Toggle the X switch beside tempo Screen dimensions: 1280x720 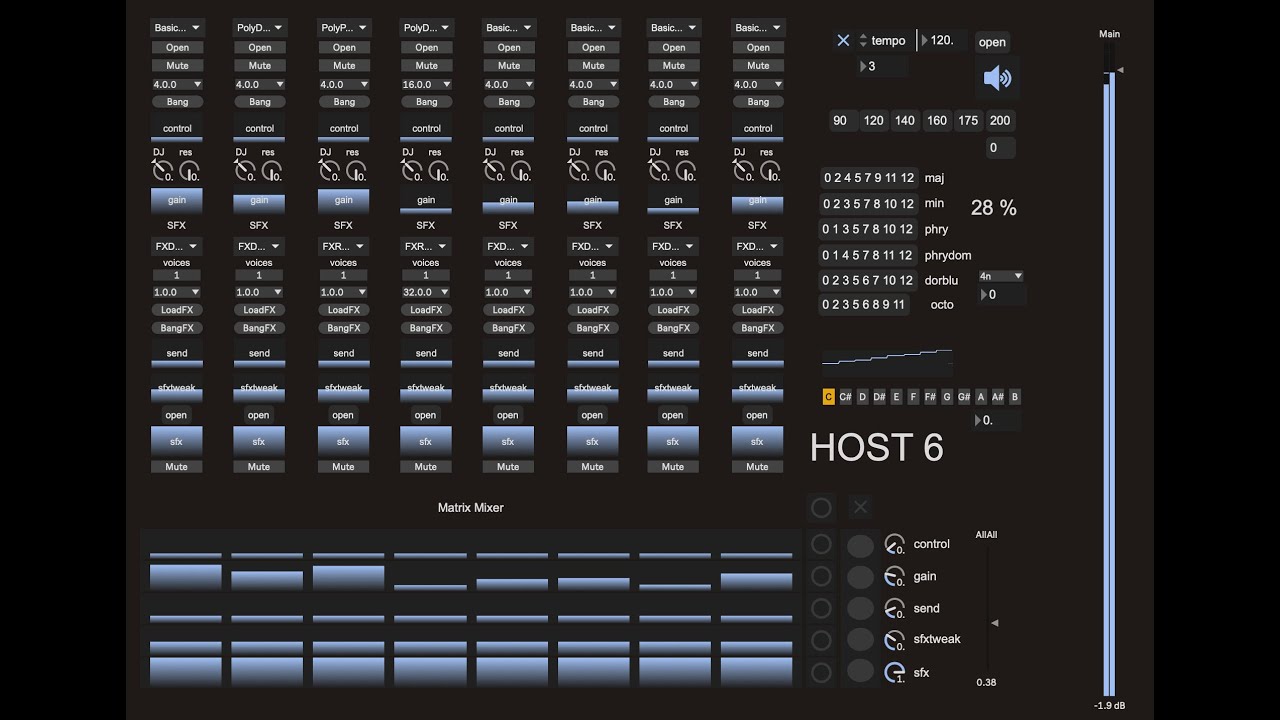843,40
